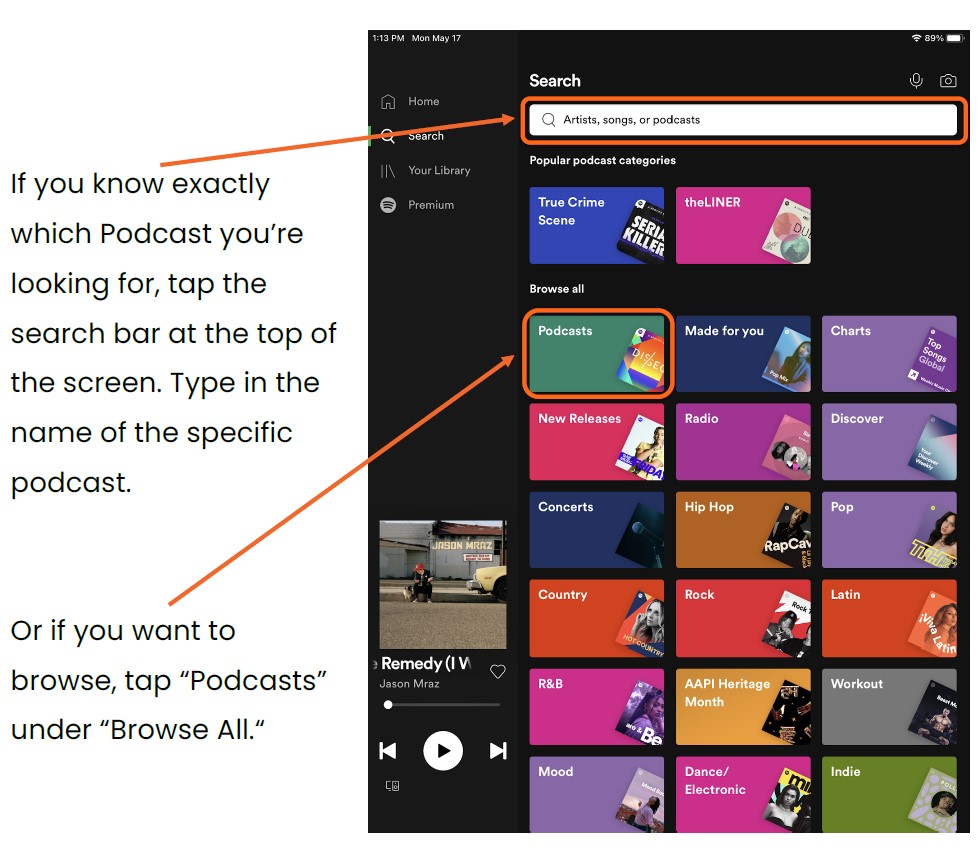Skip to next track
The width and height of the screenshot is (979, 847).
point(498,750)
